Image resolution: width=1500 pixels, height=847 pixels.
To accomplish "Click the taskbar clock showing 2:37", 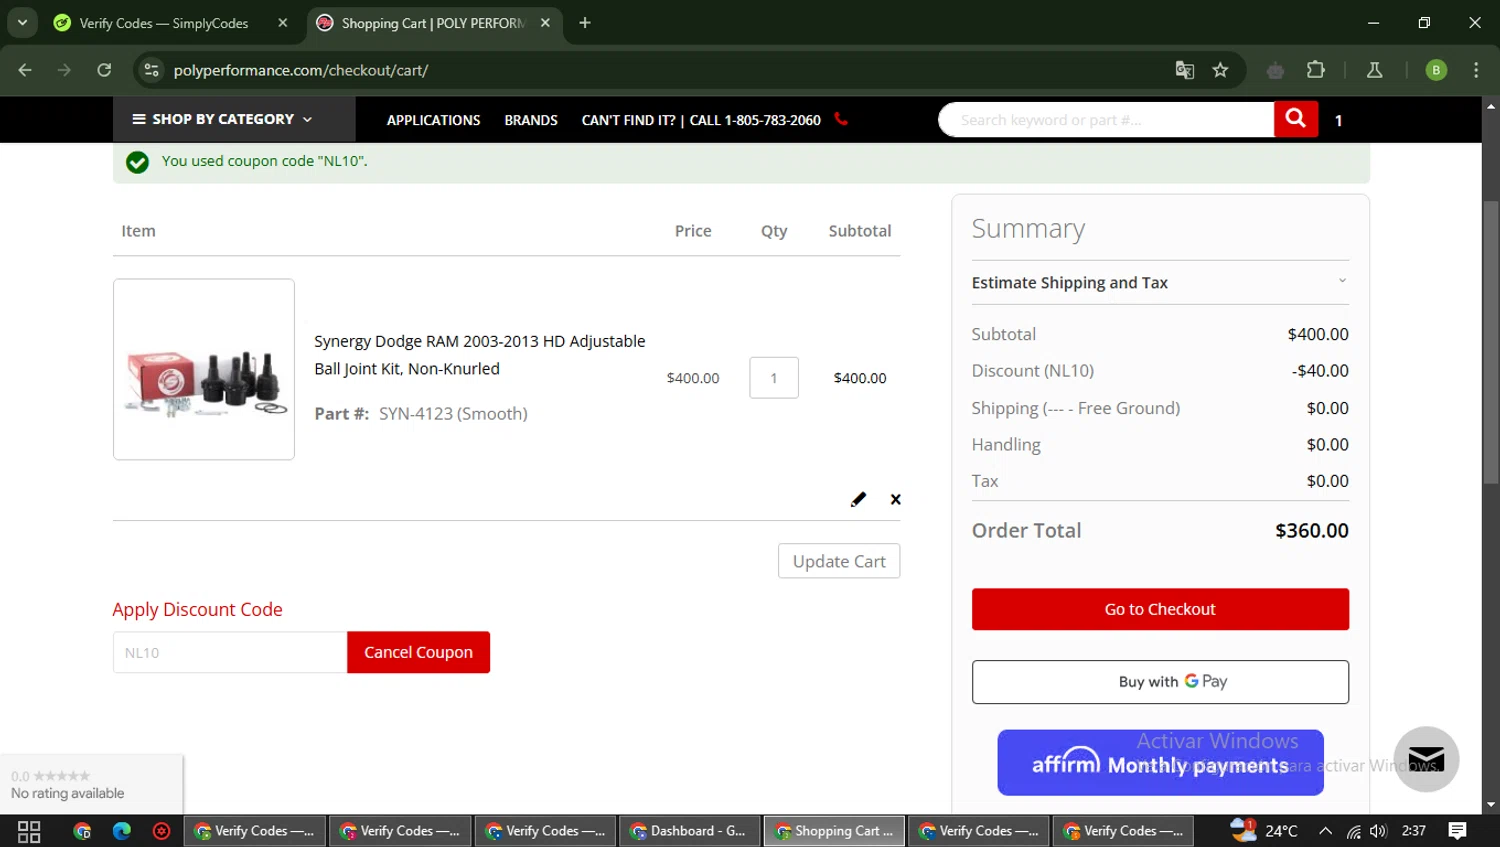I will [x=1414, y=831].
